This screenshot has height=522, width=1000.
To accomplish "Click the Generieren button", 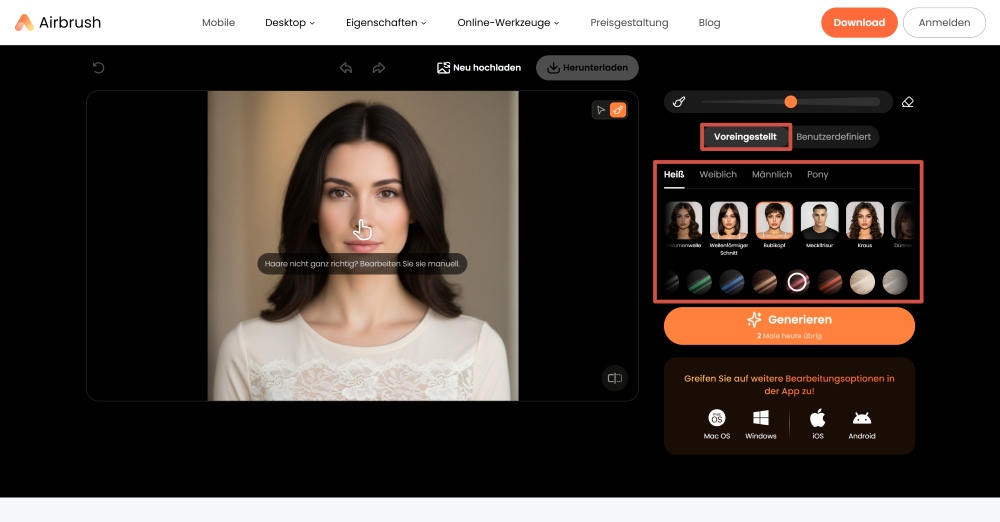I will point(790,326).
